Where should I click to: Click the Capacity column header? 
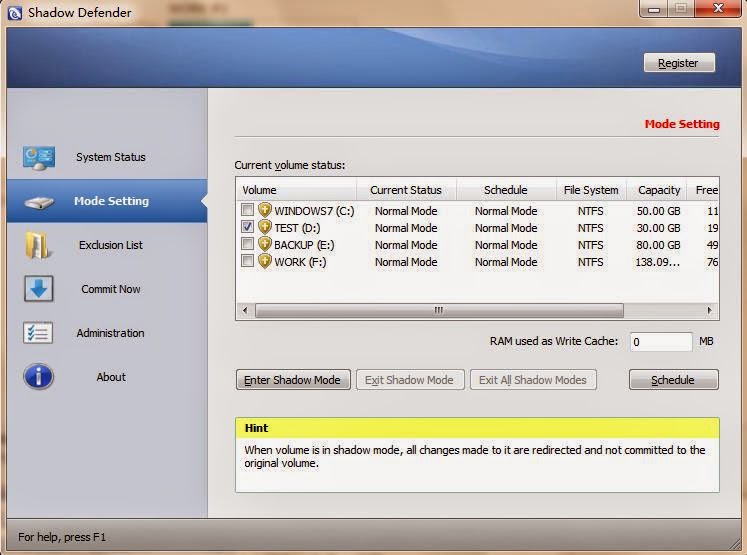pyautogui.click(x=656, y=190)
